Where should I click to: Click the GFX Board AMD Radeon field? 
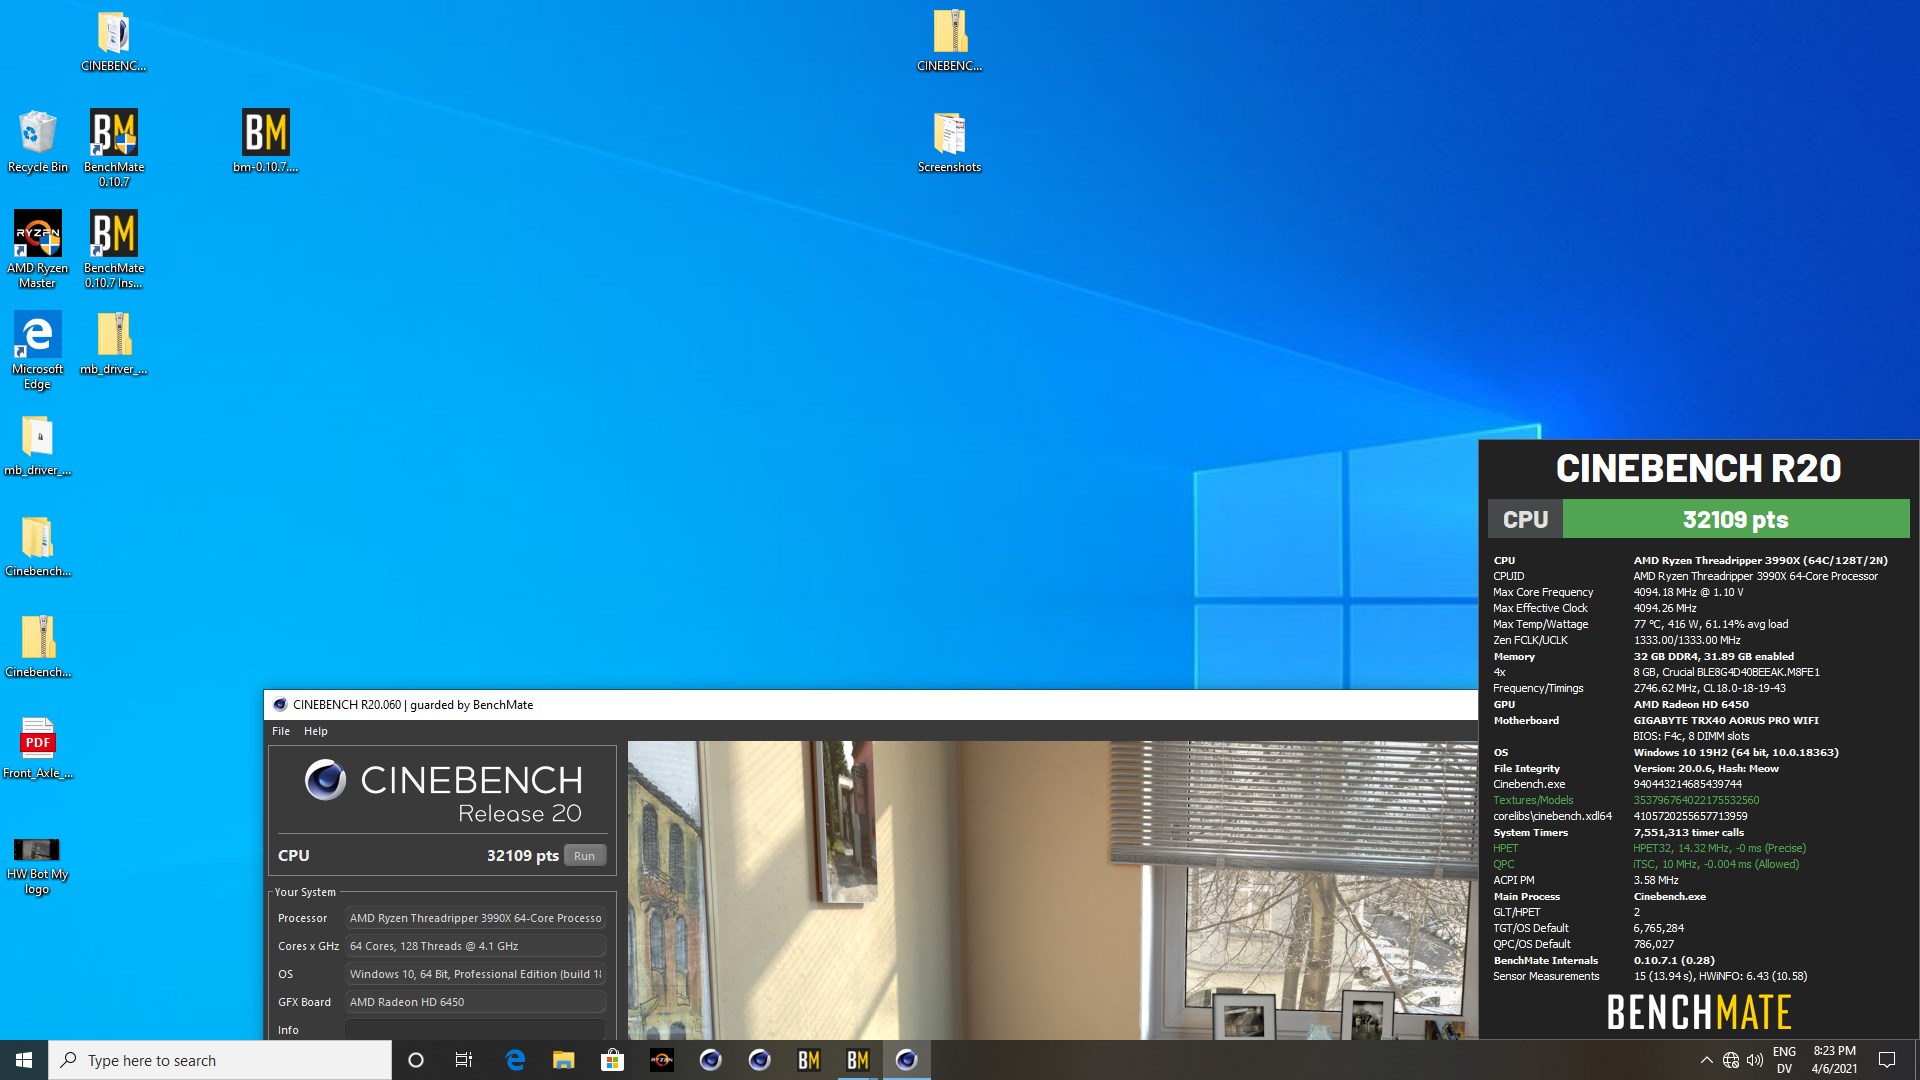click(x=476, y=1002)
